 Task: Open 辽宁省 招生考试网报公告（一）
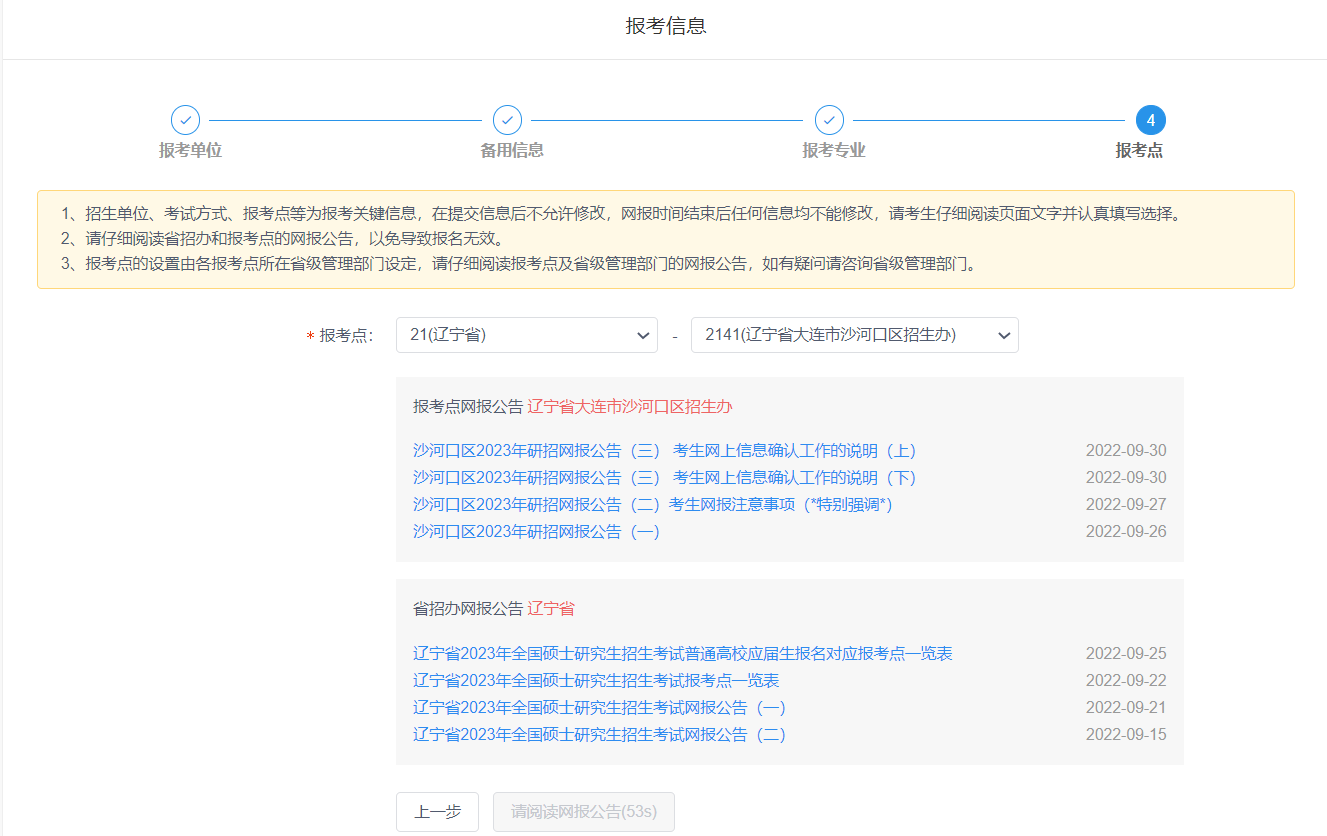600,708
